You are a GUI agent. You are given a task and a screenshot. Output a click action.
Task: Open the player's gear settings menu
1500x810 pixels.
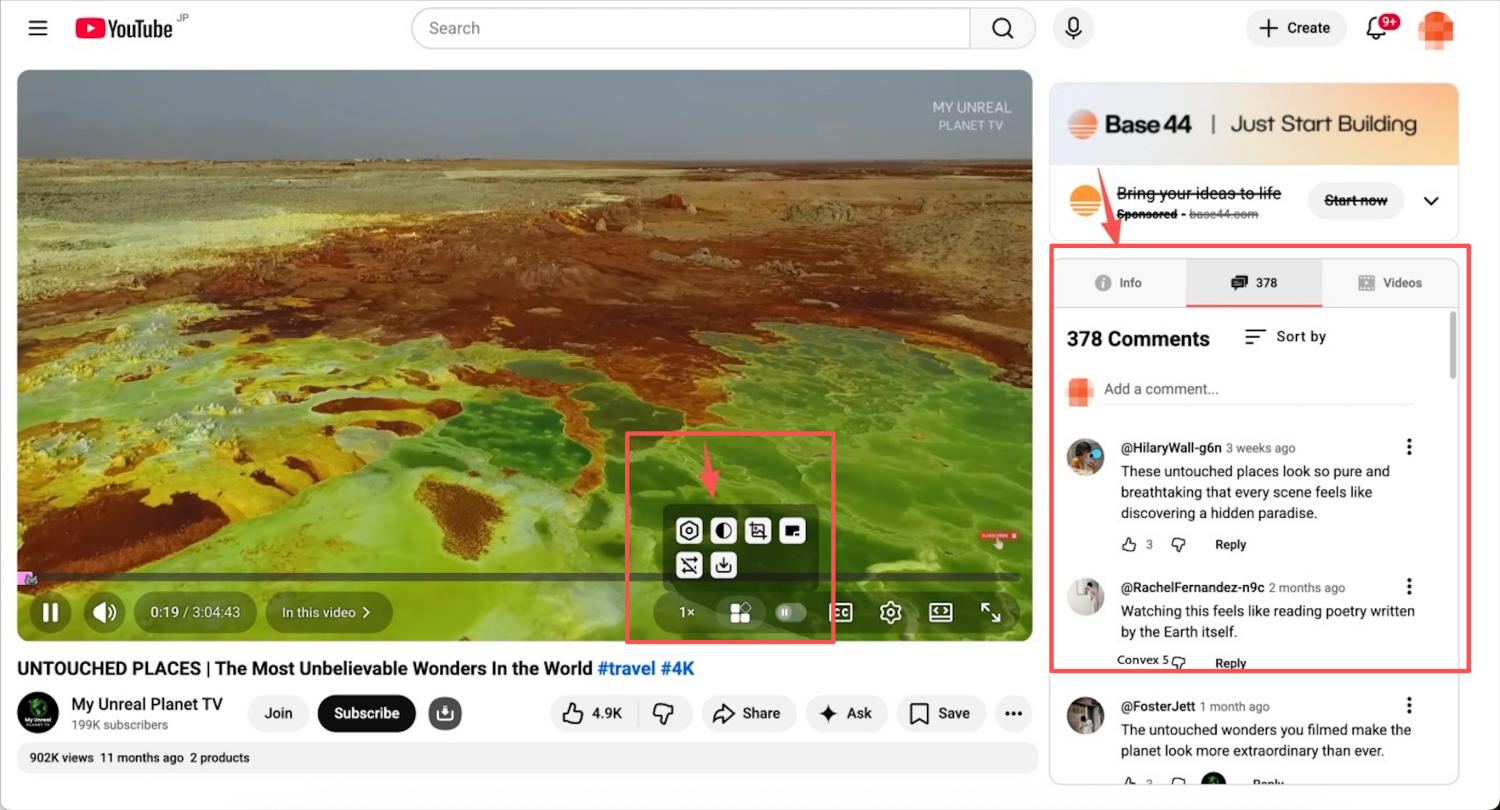click(x=890, y=613)
